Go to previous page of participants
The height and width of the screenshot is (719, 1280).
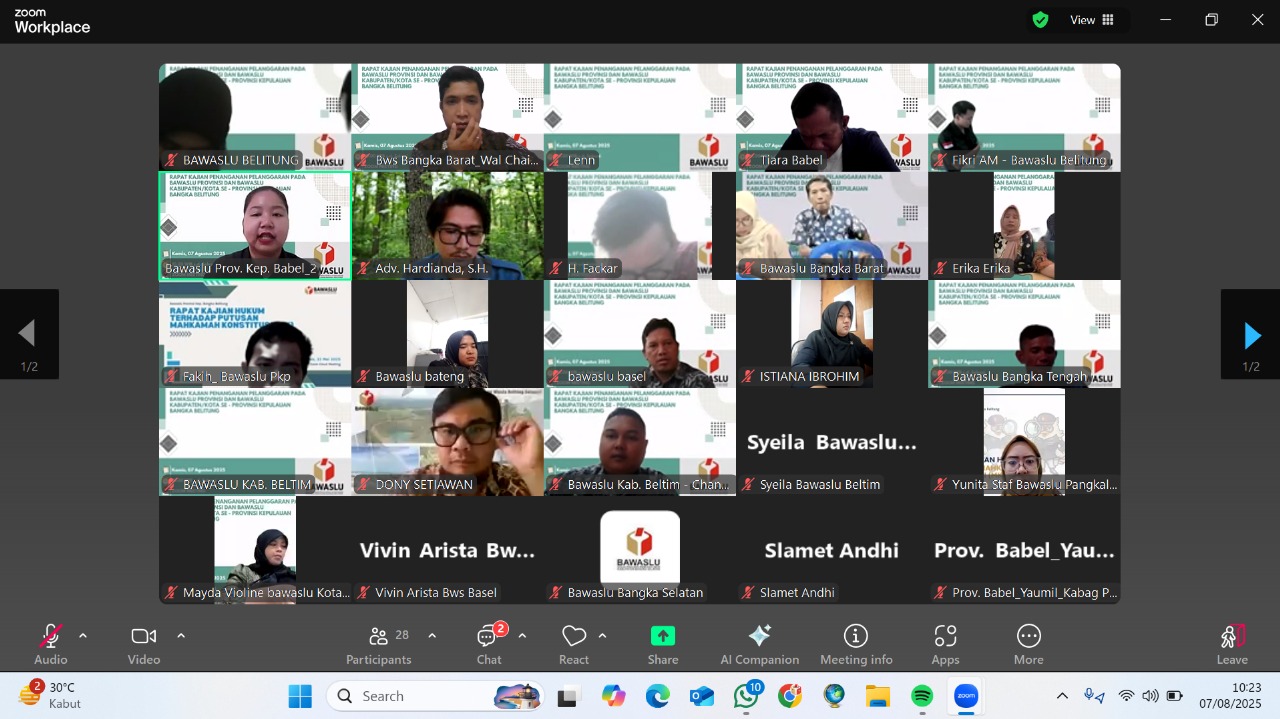pyautogui.click(x=28, y=334)
